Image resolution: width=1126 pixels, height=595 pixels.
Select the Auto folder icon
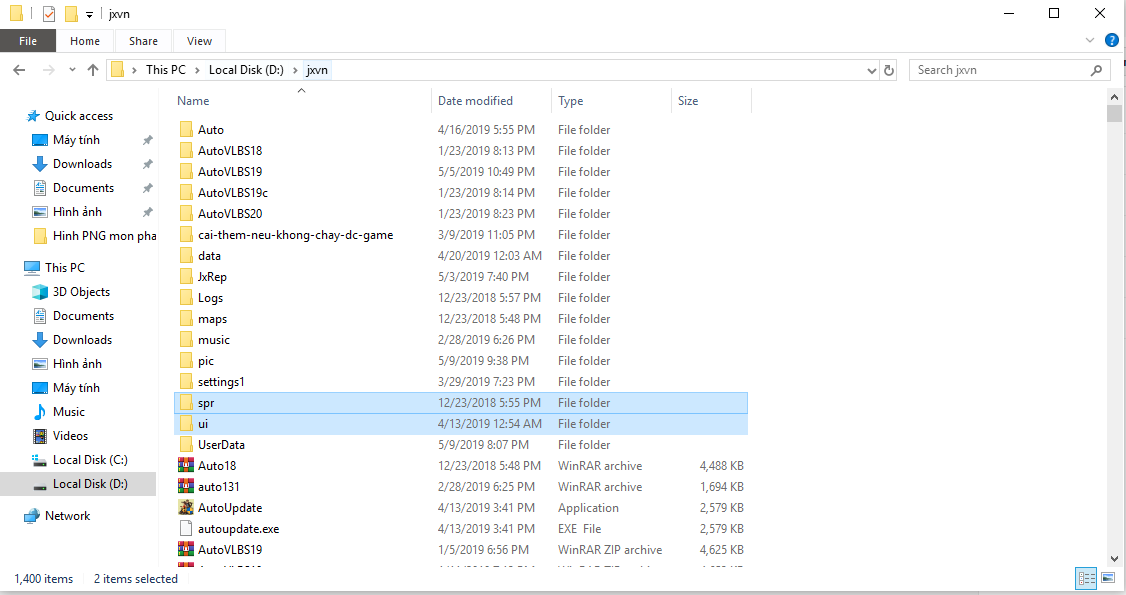(186, 129)
